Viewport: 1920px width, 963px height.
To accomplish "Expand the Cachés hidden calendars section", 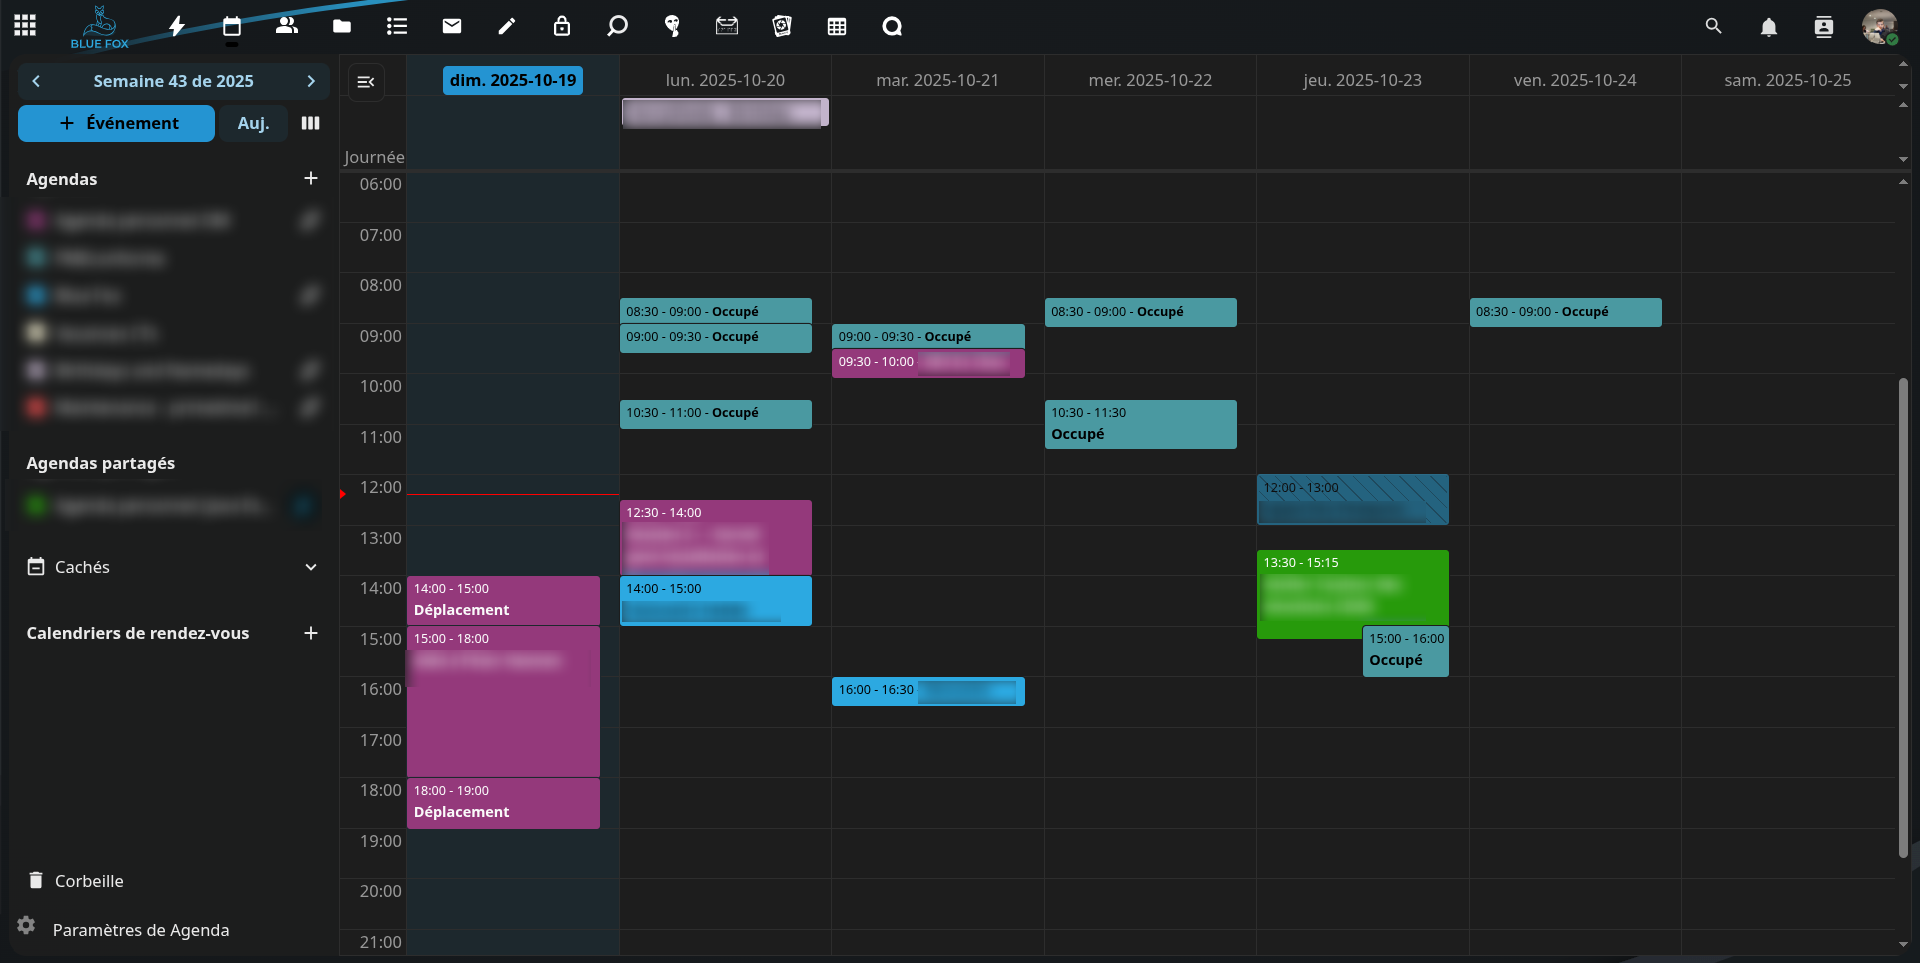I will coord(311,567).
